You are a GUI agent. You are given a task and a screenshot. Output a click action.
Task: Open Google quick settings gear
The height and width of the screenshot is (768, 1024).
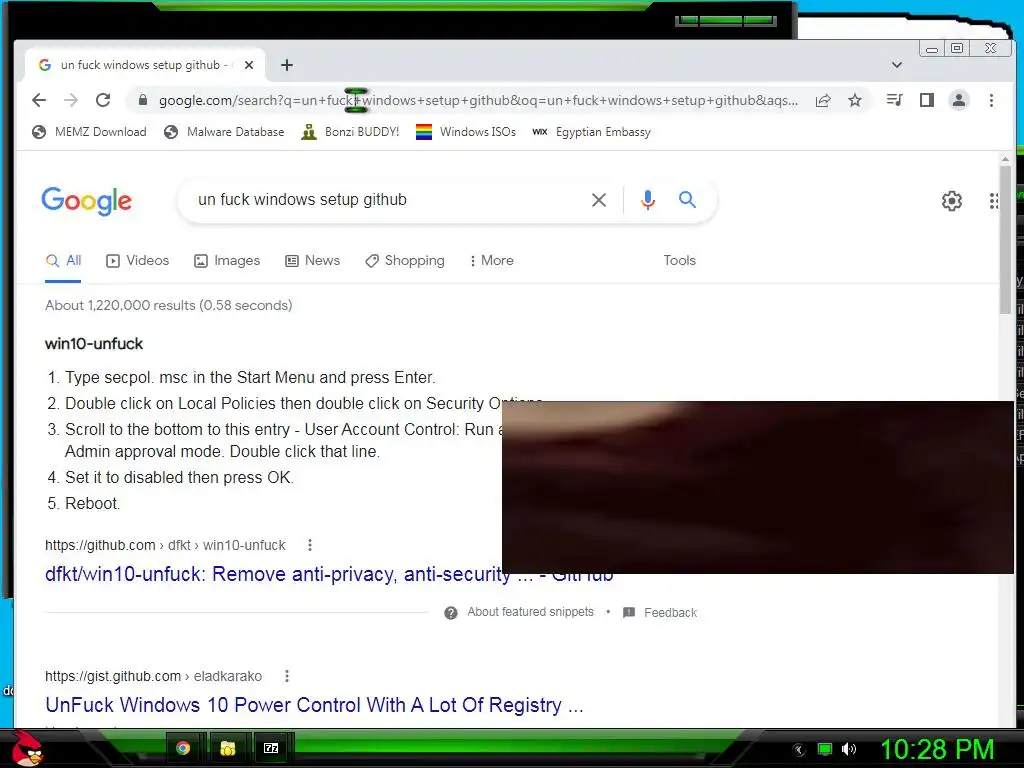click(952, 200)
